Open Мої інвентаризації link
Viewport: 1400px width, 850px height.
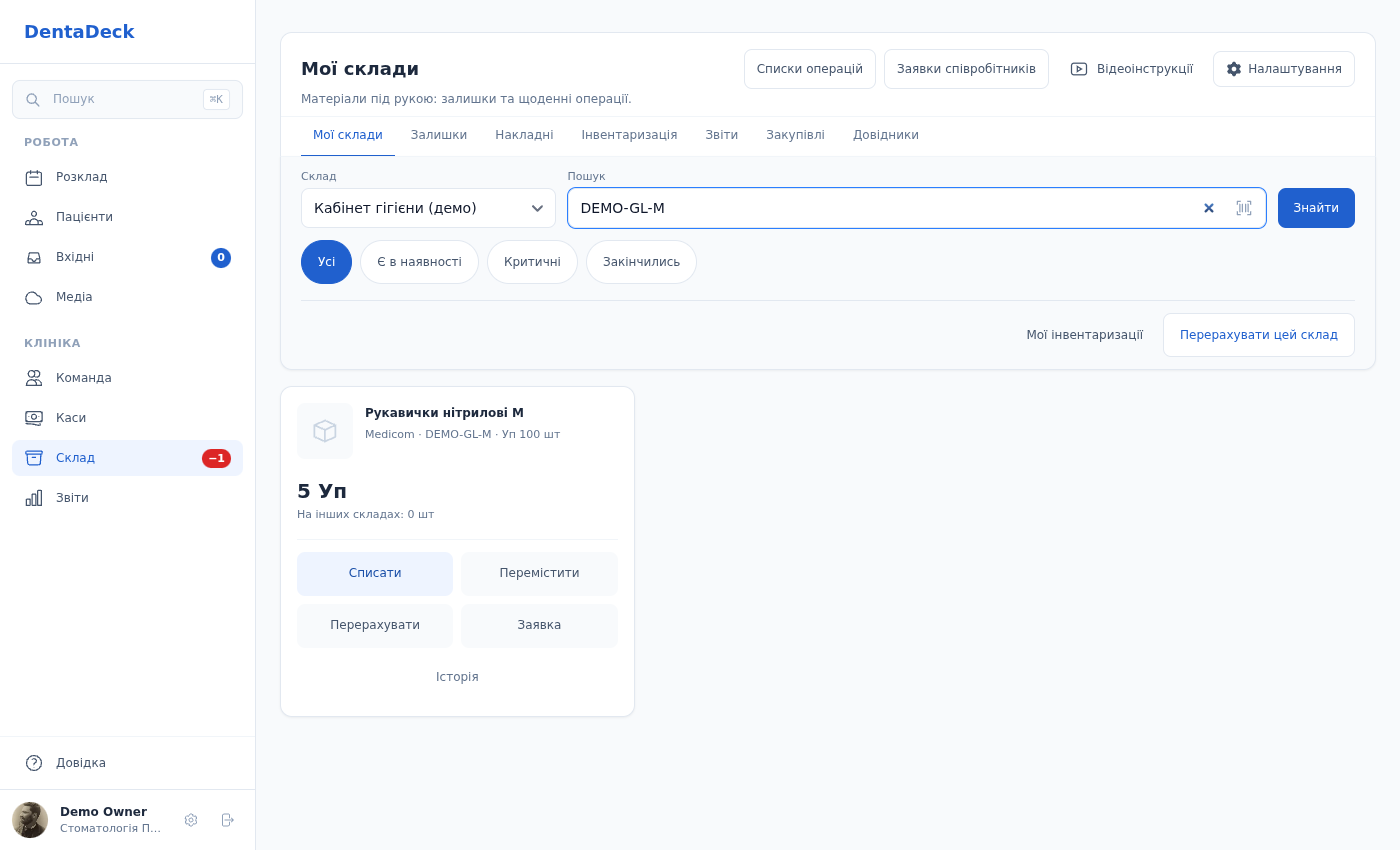click(1084, 335)
